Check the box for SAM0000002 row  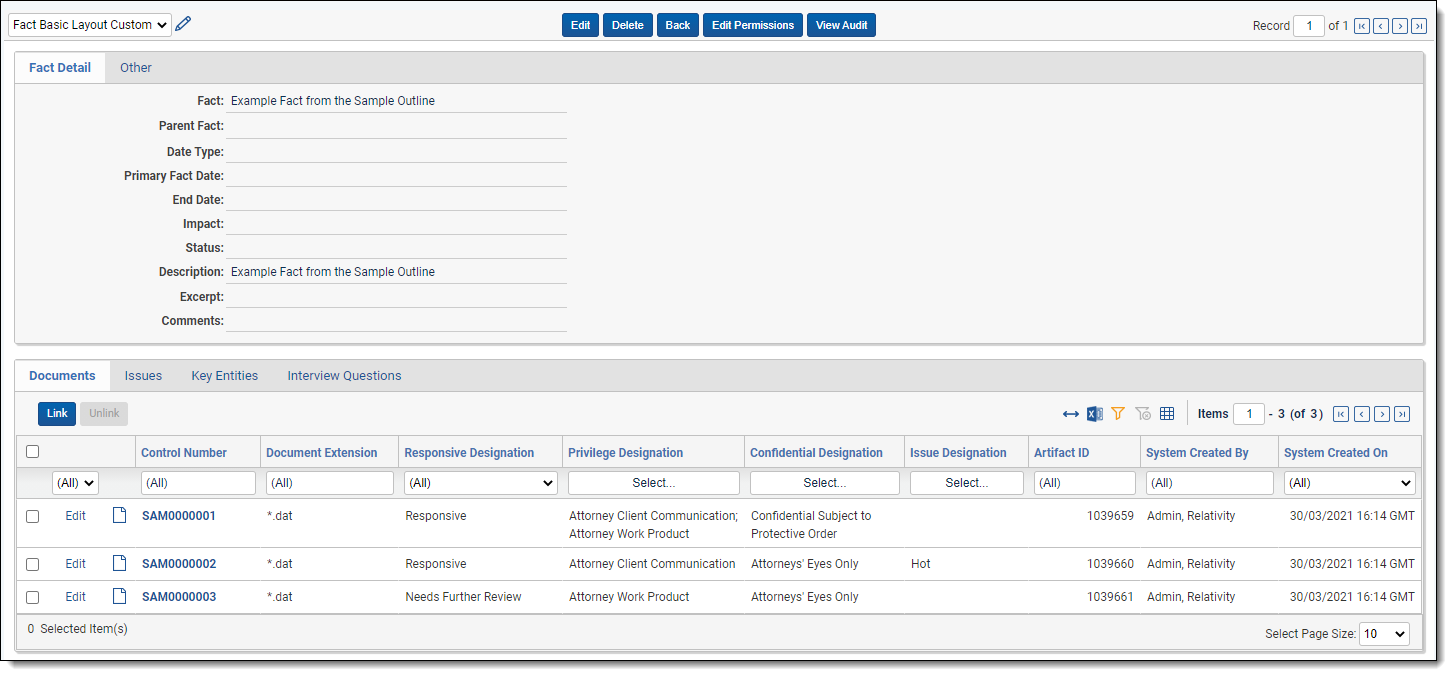[33, 564]
